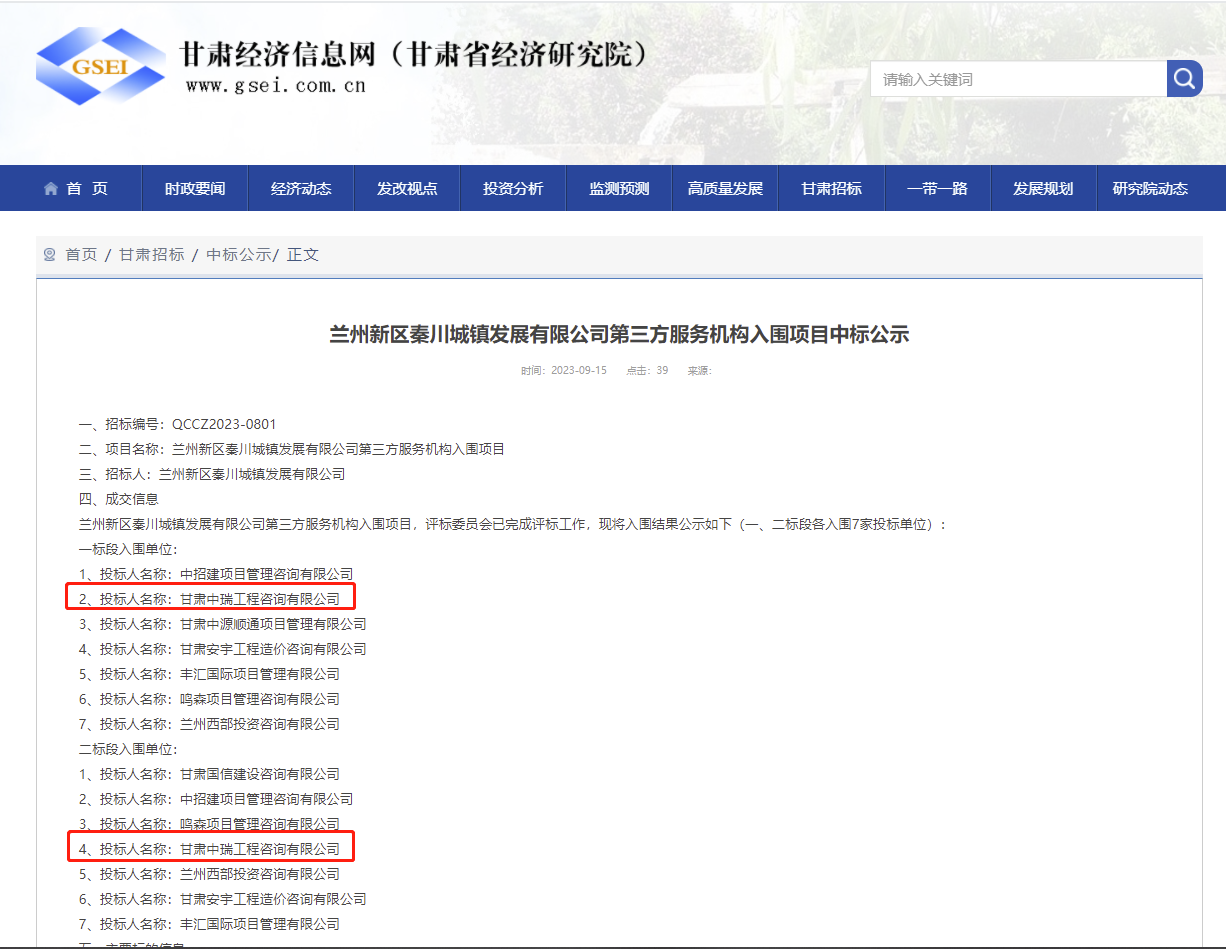The height and width of the screenshot is (949, 1226).
Task: Click the line 6、投标人名称：甘肃安宇工程造价咨询有限公司
Action: pos(223,899)
